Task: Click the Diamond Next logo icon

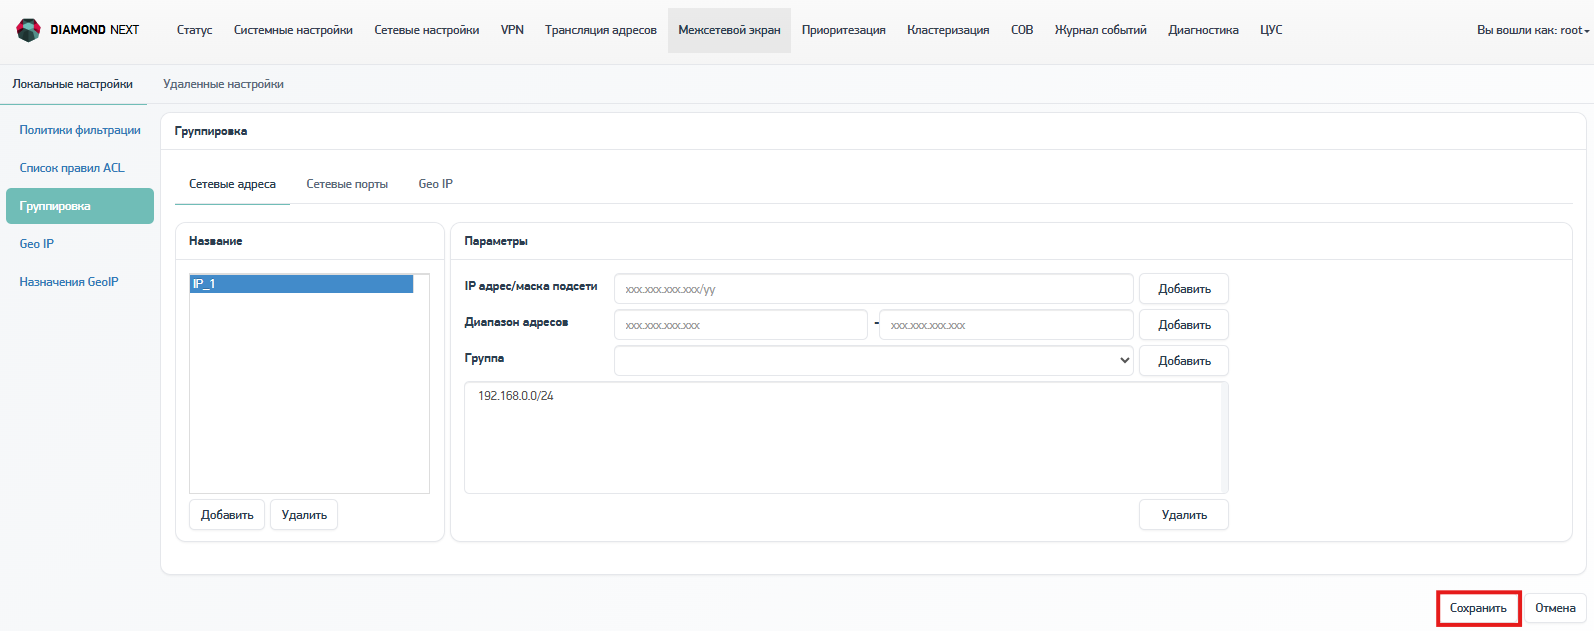Action: tap(29, 30)
